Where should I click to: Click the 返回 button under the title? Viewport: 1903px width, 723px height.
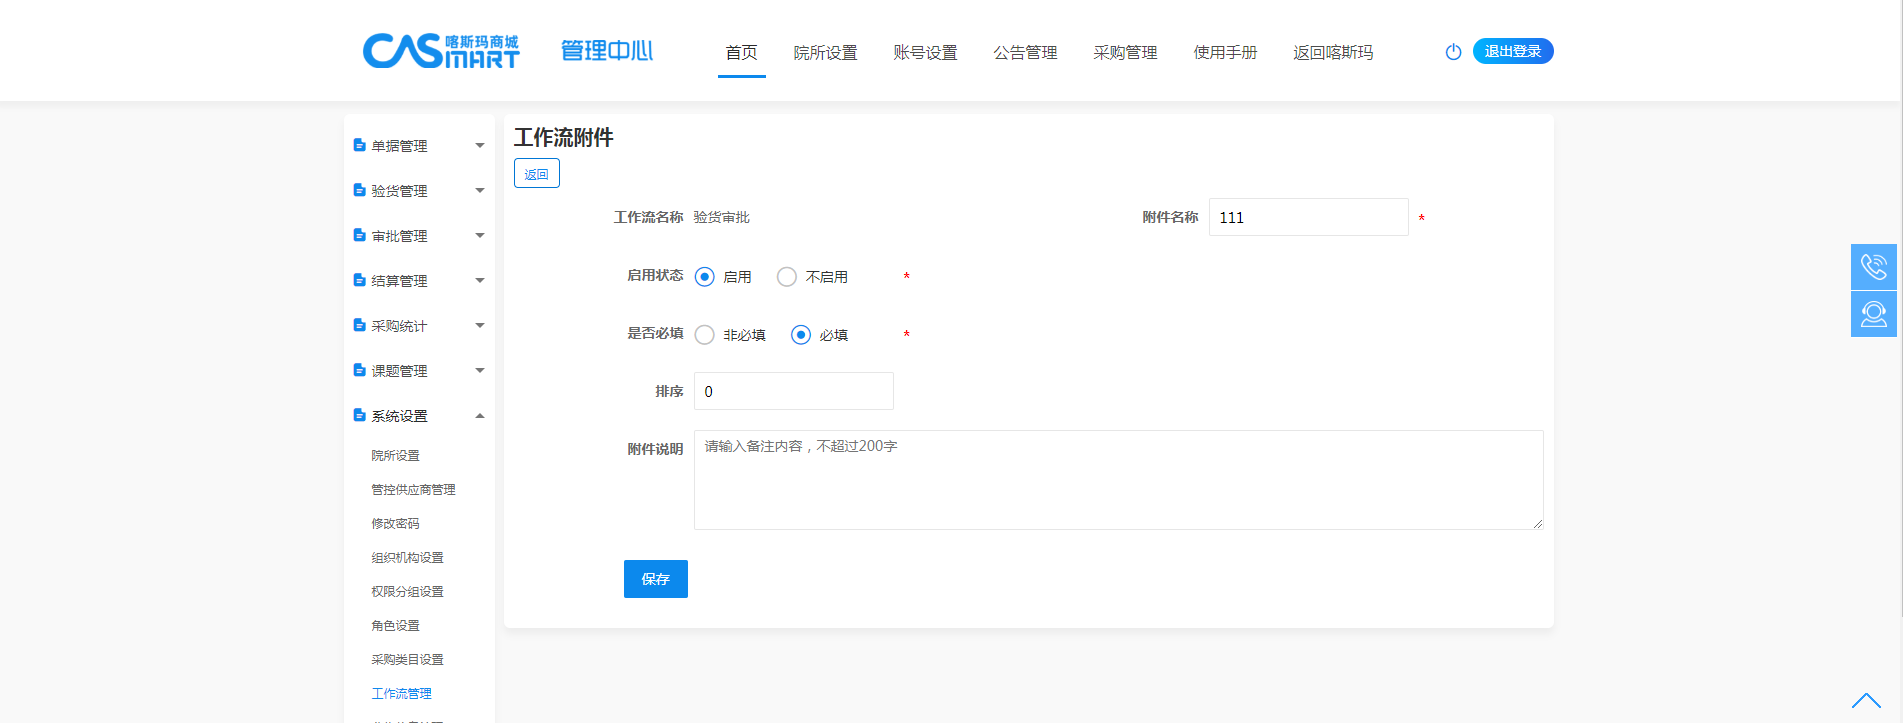[537, 174]
